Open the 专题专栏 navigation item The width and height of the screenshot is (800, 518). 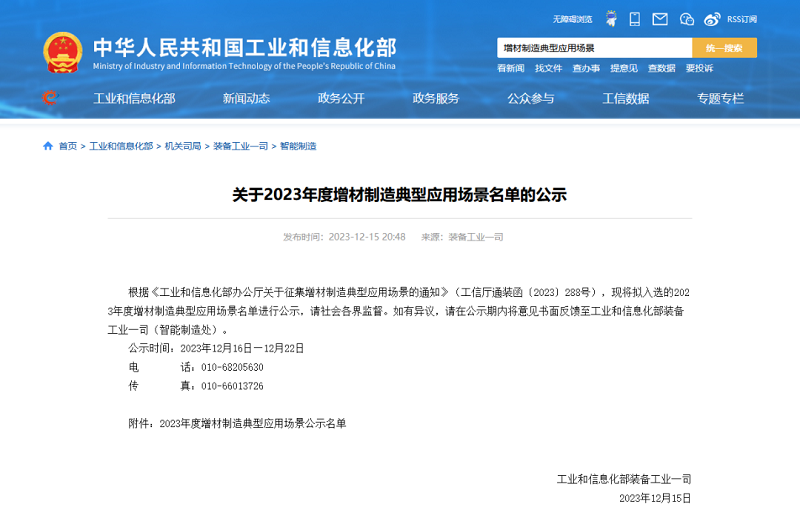click(720, 98)
